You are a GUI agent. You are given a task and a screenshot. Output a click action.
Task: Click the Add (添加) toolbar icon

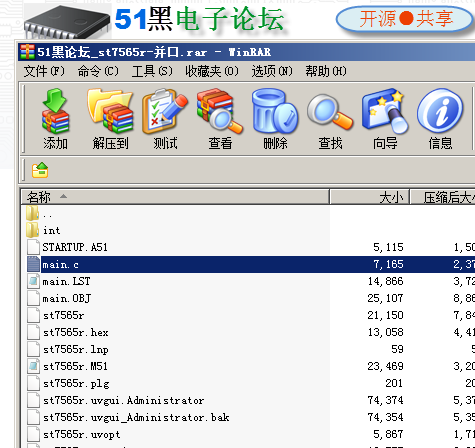[x=55, y=111]
